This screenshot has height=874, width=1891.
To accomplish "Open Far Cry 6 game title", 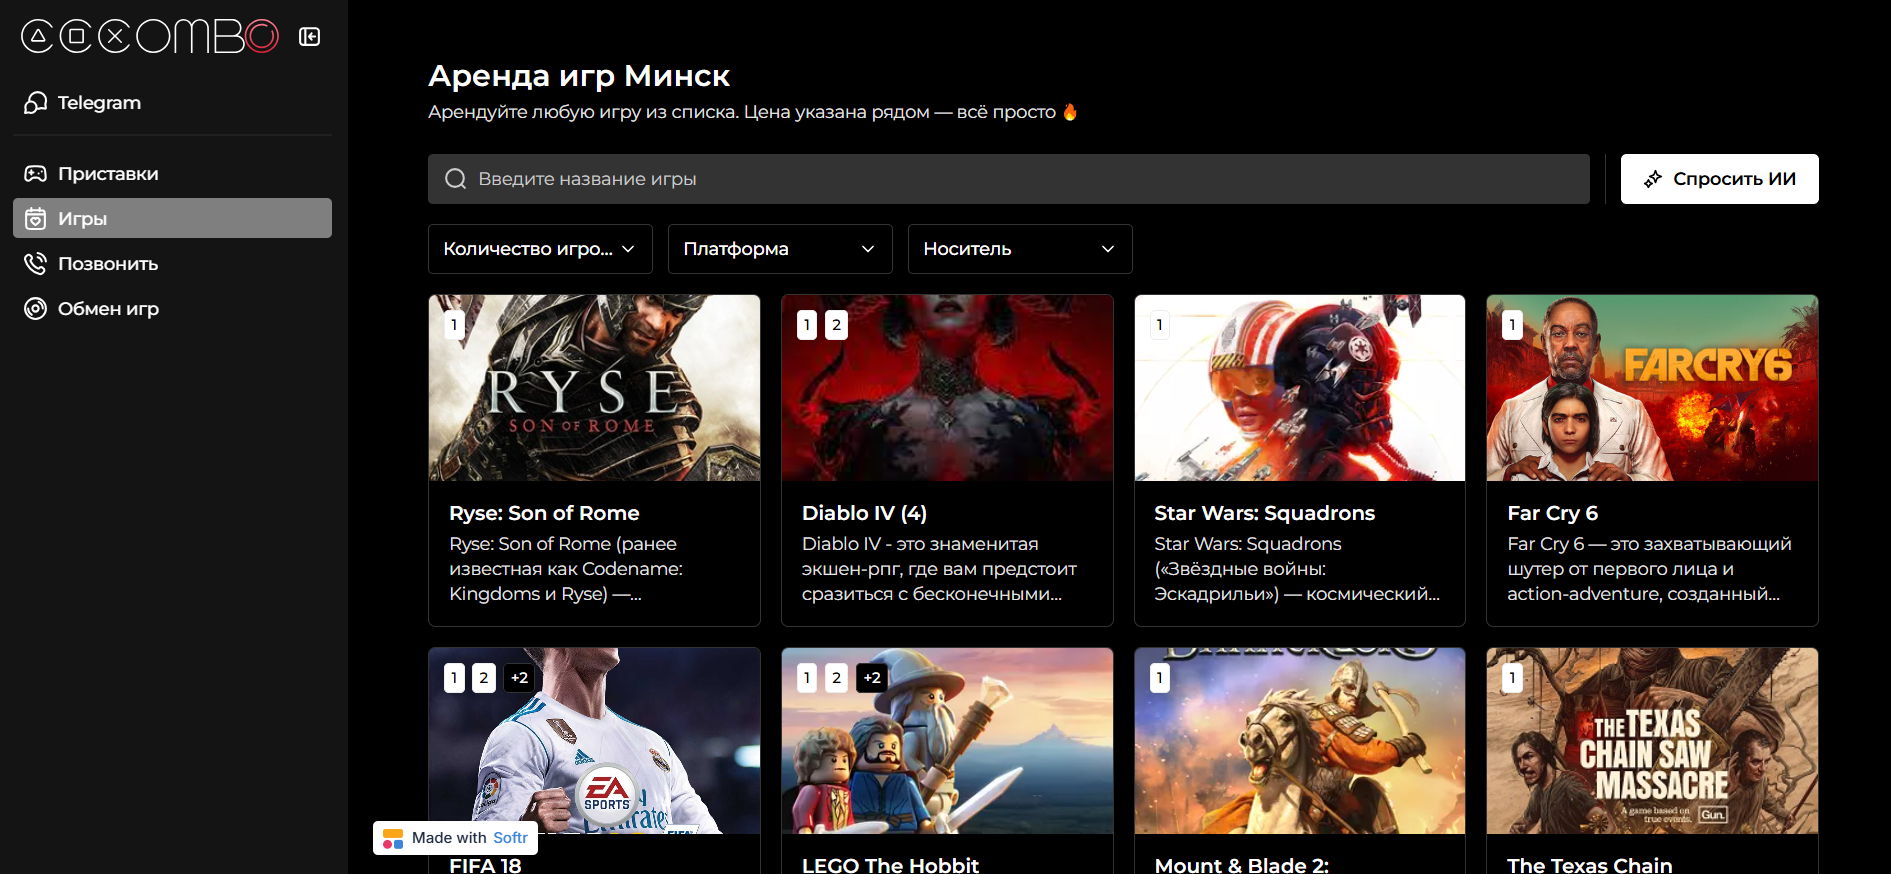I will (x=1552, y=513).
